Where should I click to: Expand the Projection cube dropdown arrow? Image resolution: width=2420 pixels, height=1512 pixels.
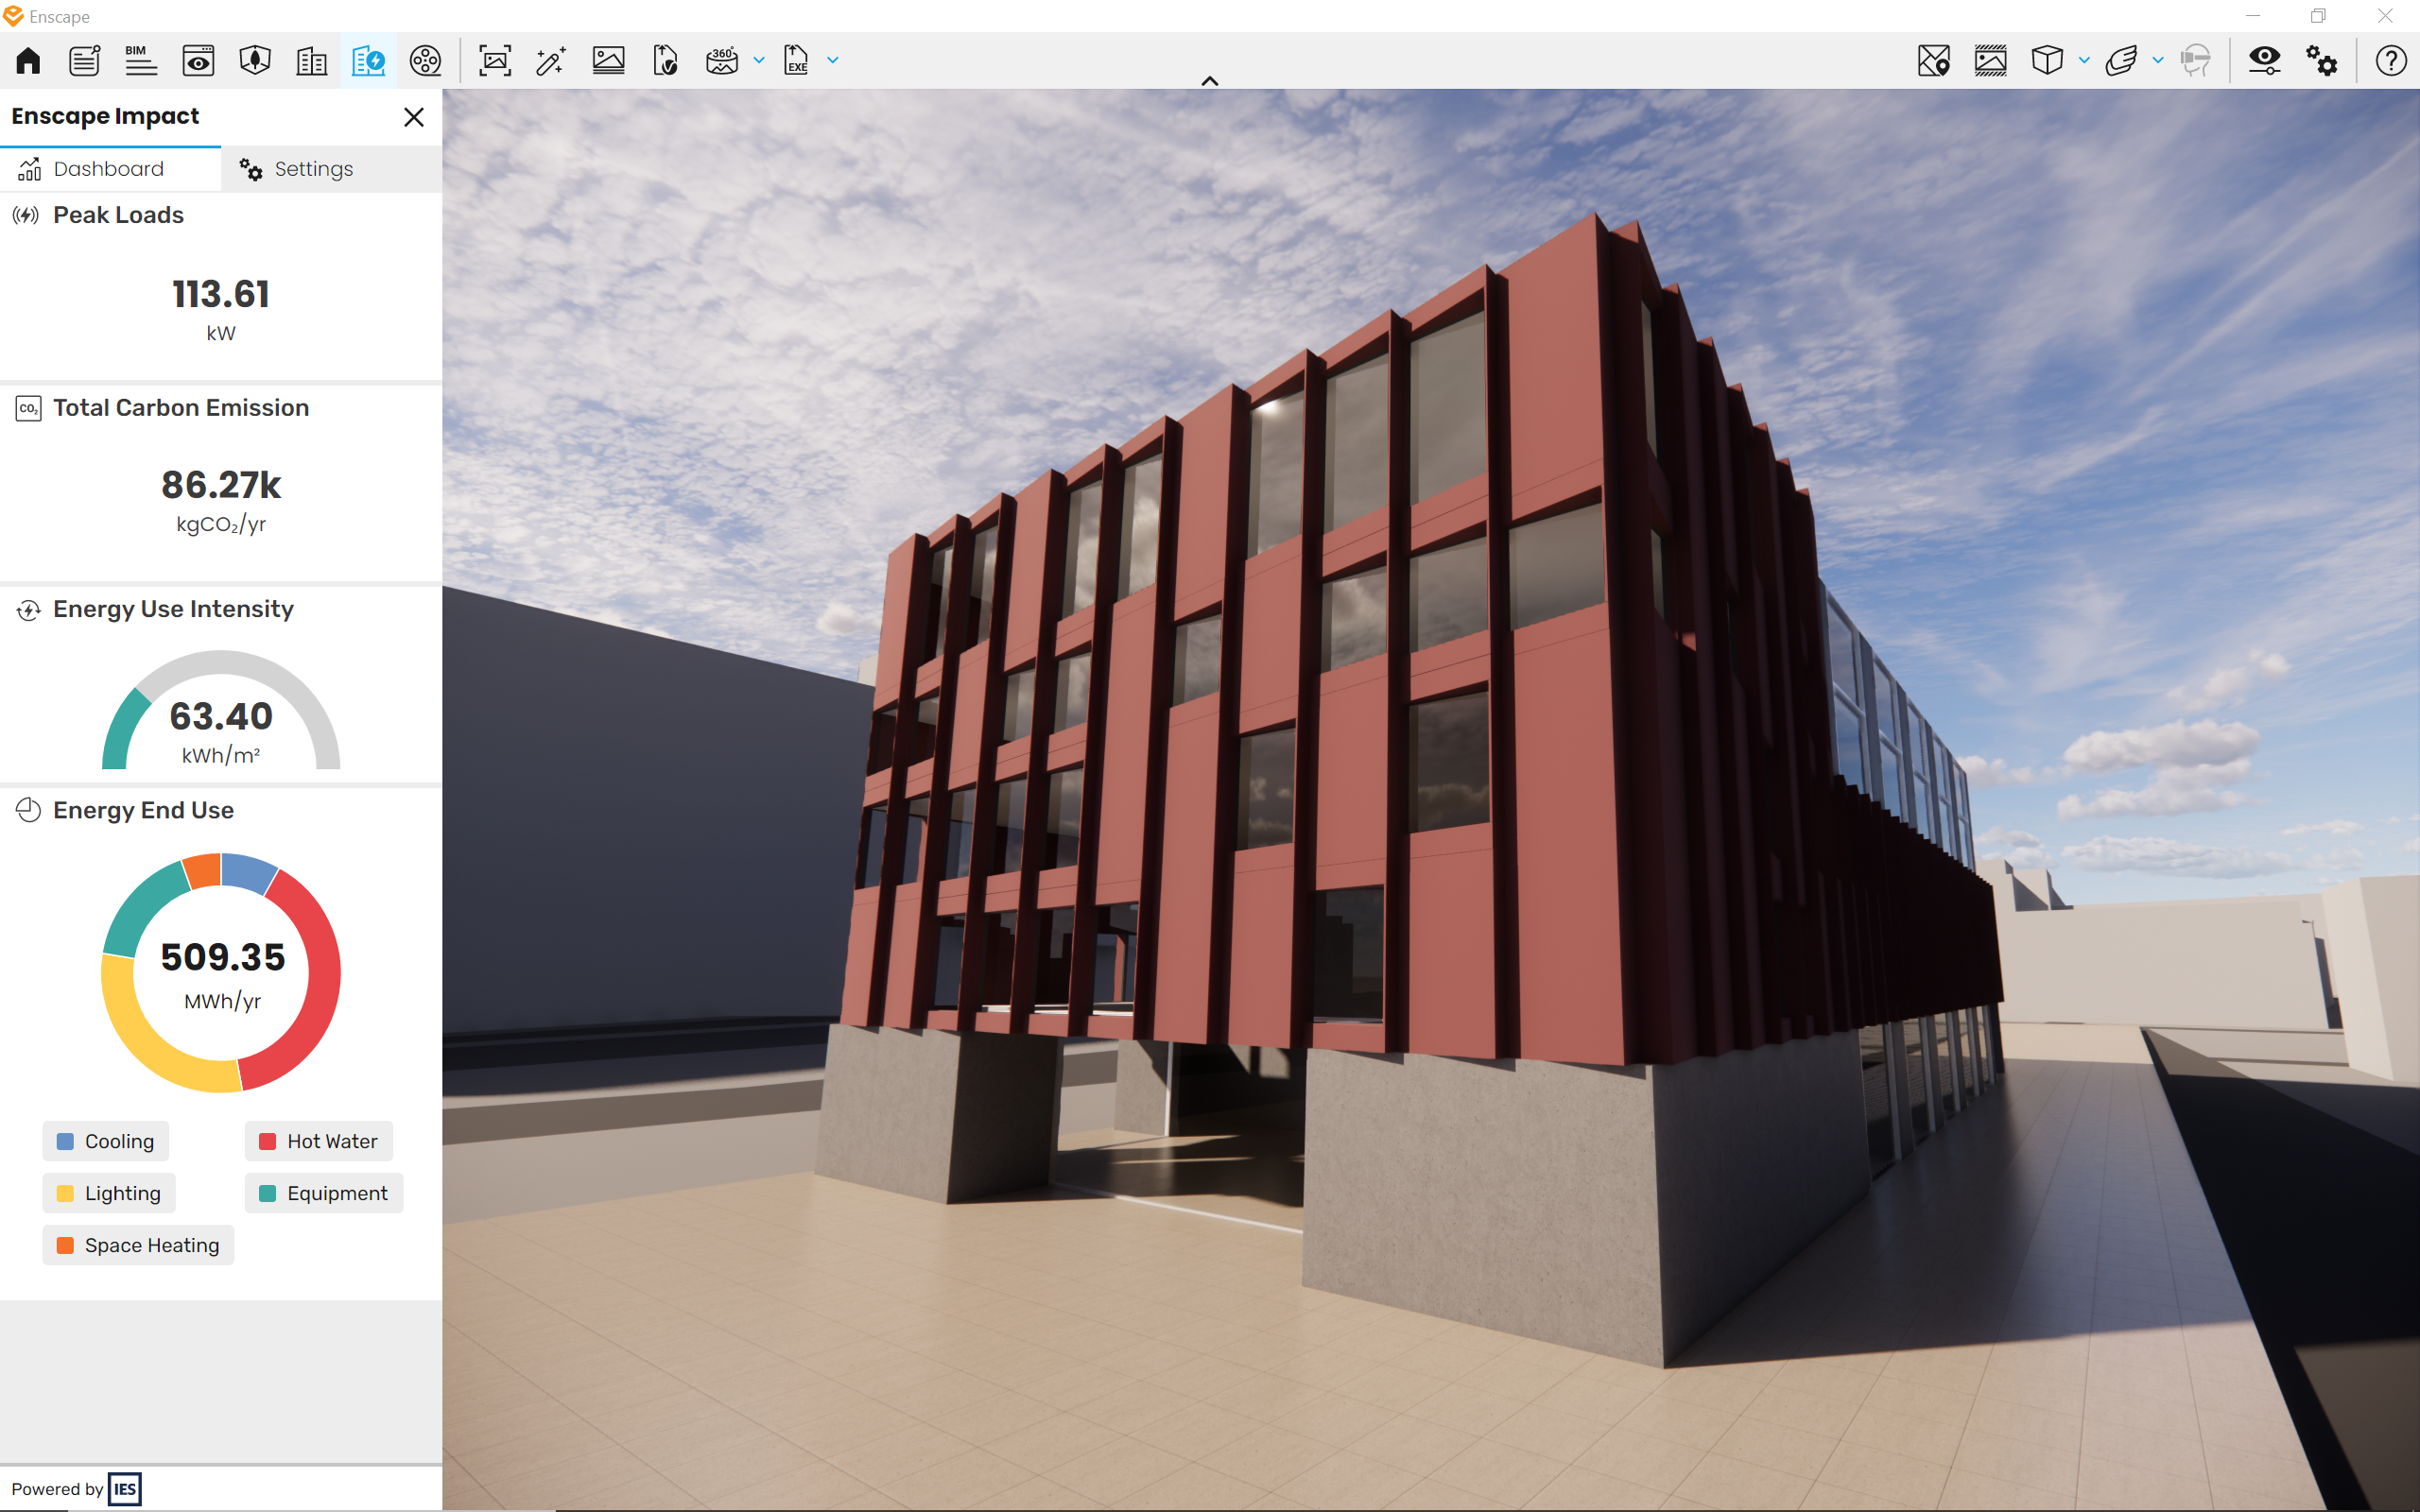pos(2084,61)
